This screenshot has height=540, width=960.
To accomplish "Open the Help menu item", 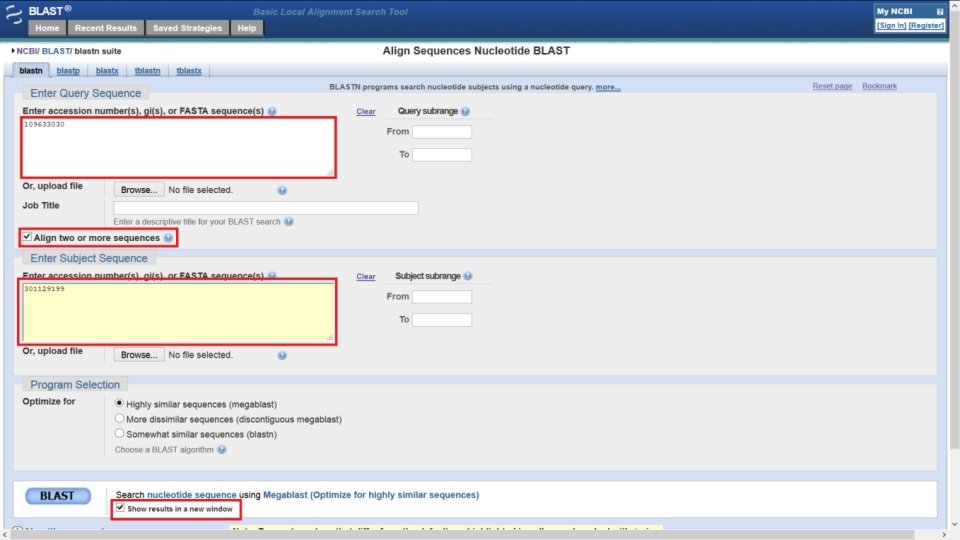I will 247,28.
